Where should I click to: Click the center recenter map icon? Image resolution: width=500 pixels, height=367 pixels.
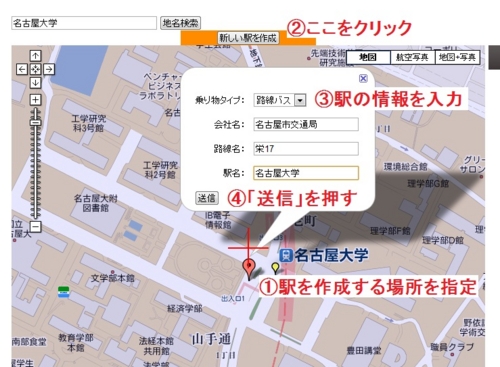click(35, 69)
